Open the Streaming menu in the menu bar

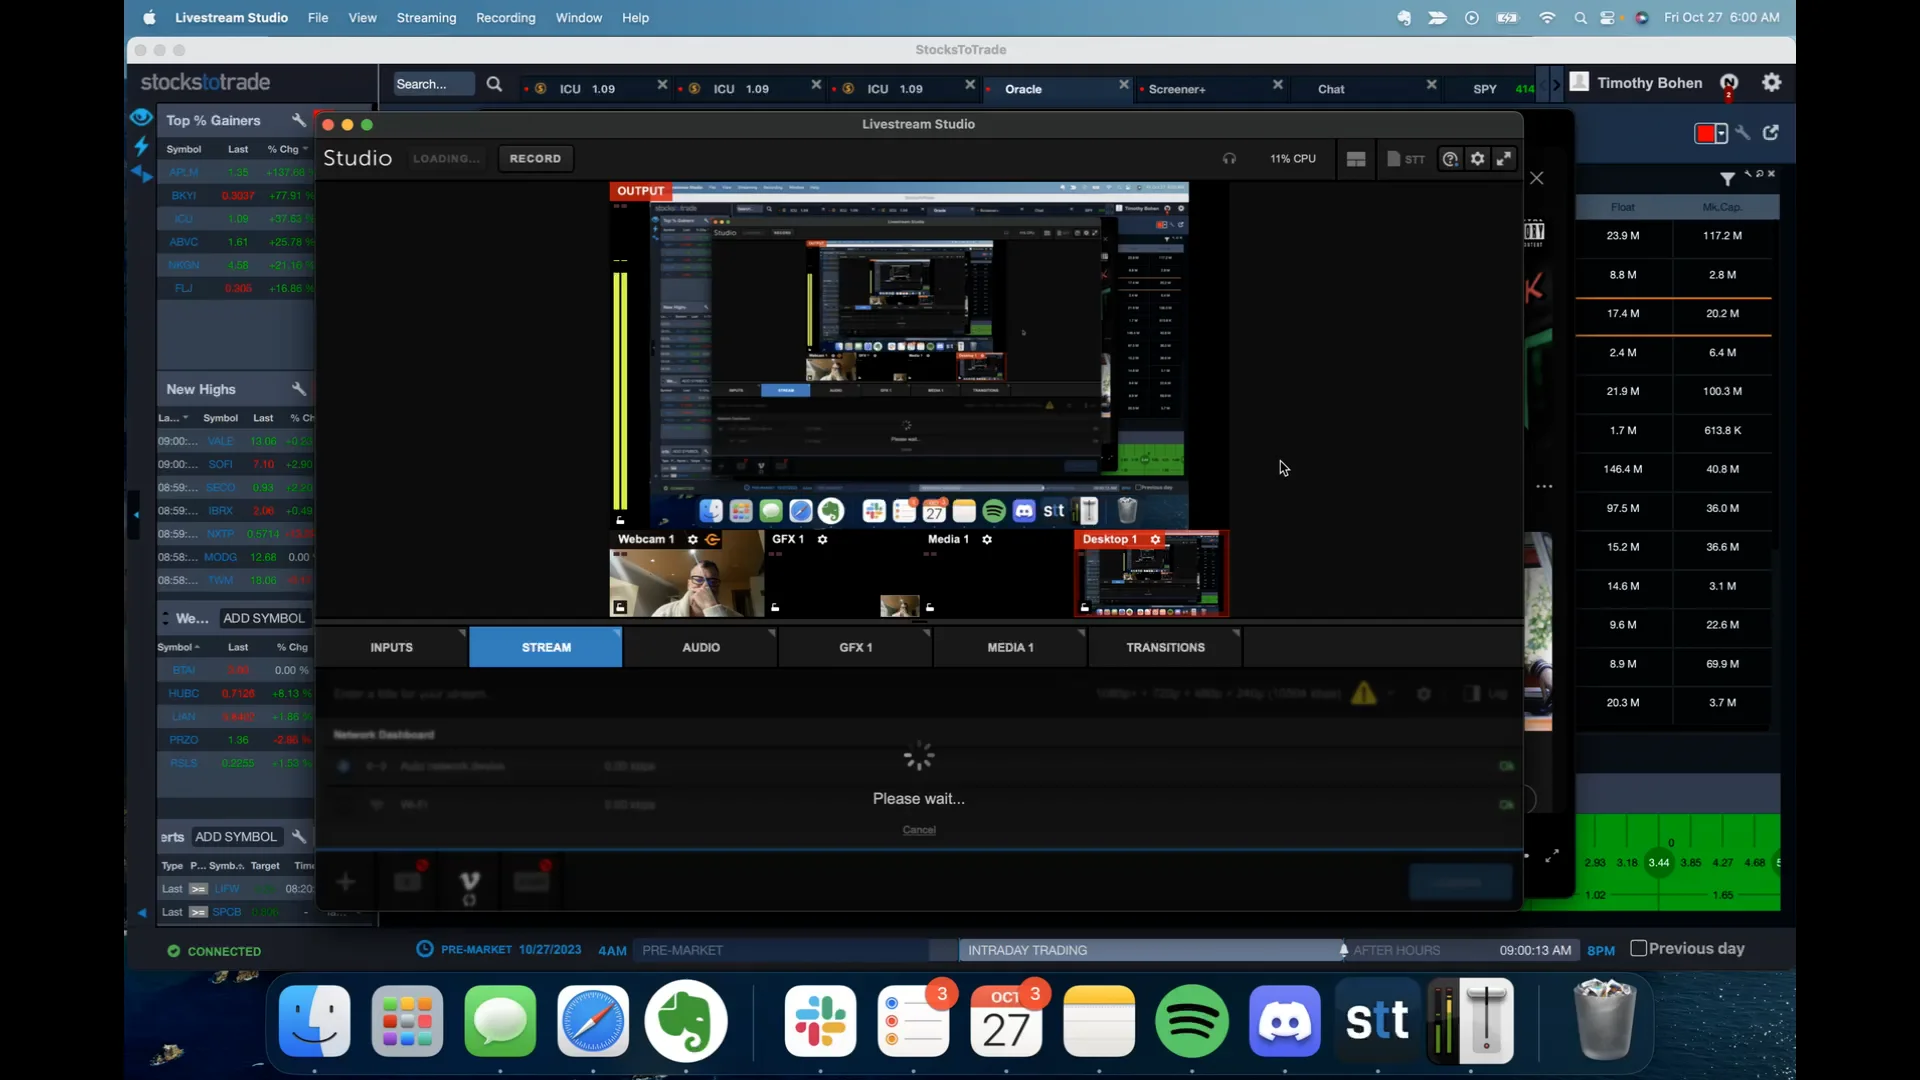(x=426, y=17)
